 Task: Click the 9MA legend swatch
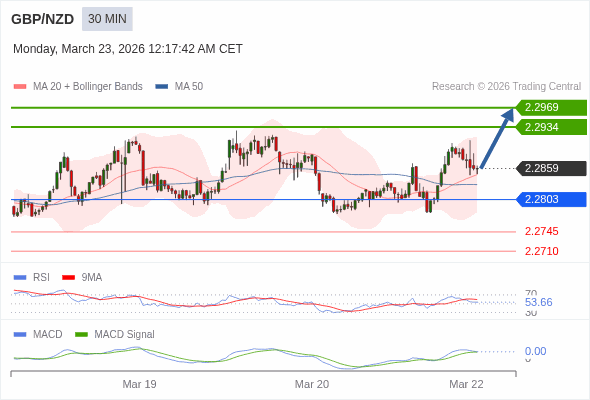68,278
